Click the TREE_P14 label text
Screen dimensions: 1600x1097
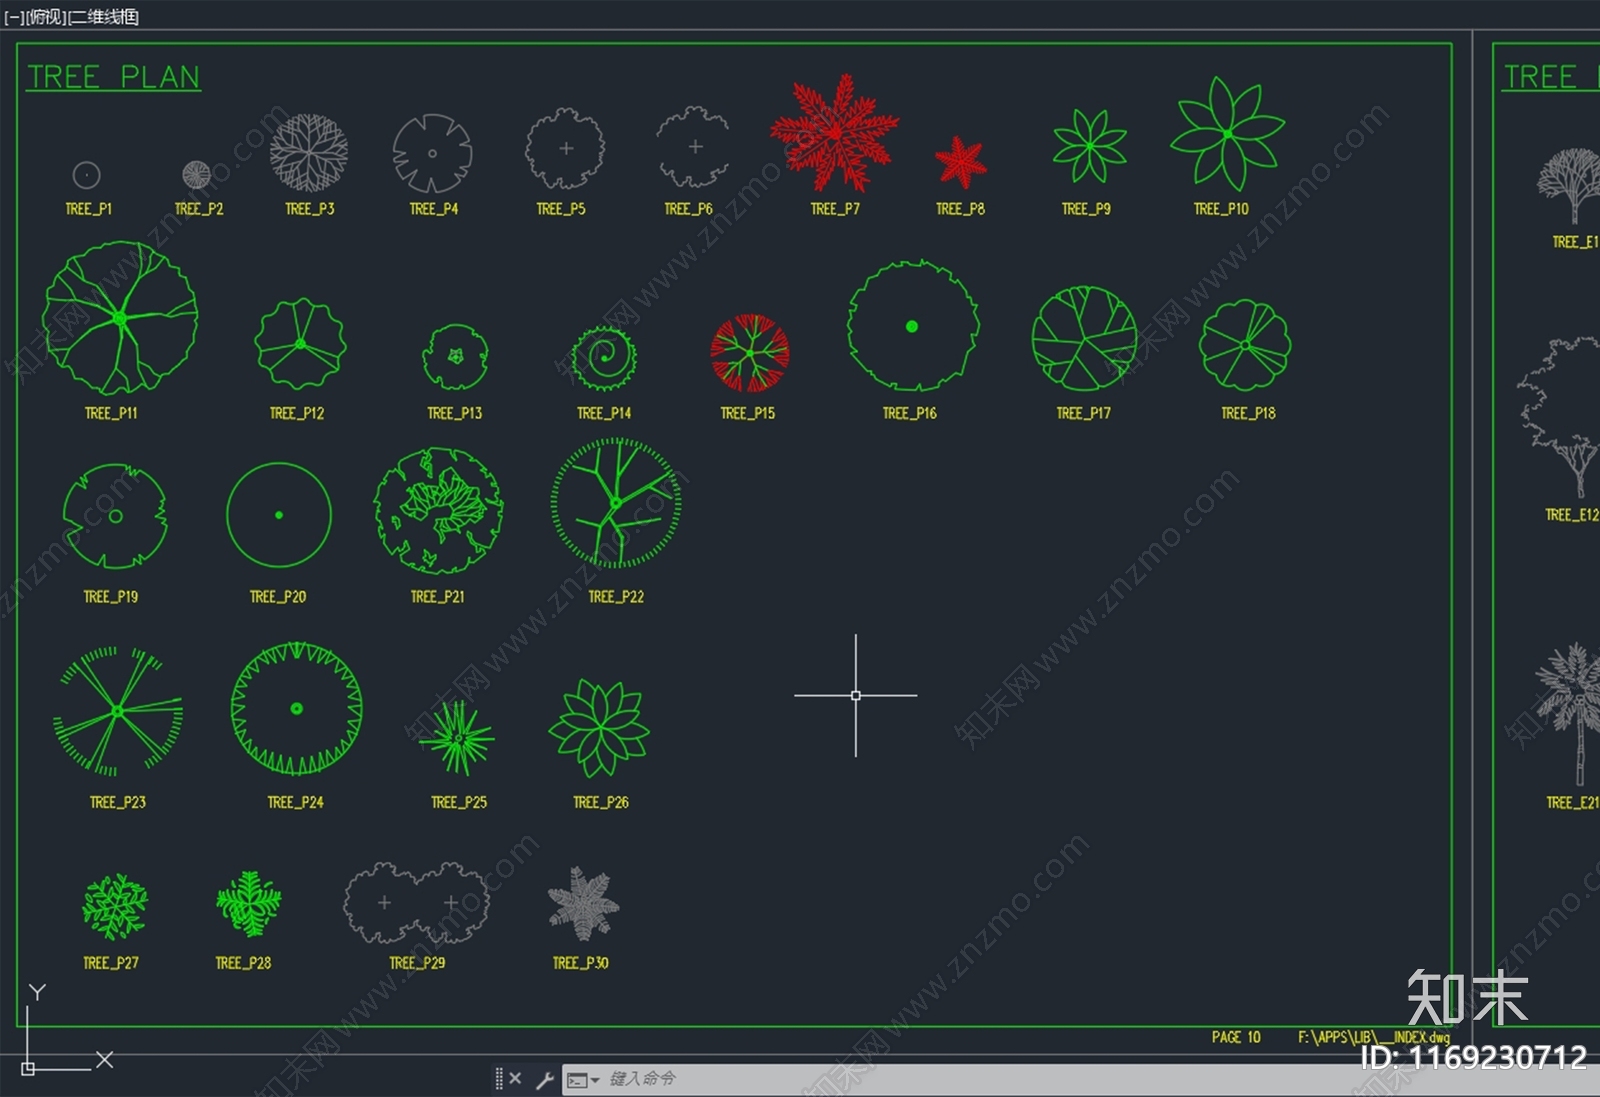click(x=604, y=413)
